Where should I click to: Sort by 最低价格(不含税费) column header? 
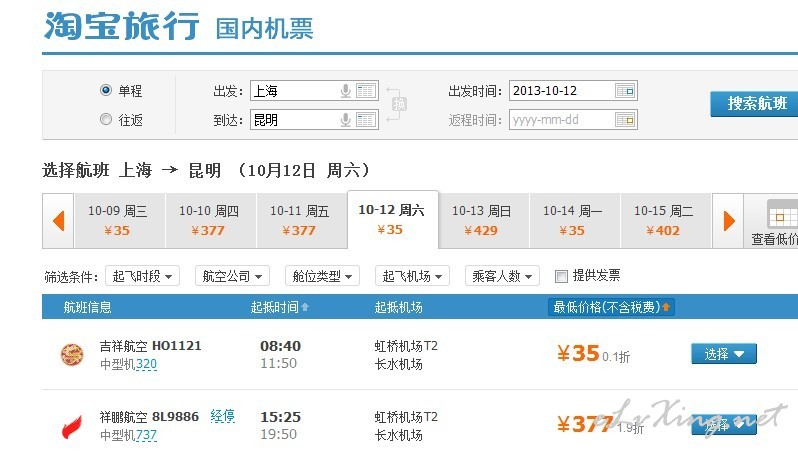(x=611, y=307)
